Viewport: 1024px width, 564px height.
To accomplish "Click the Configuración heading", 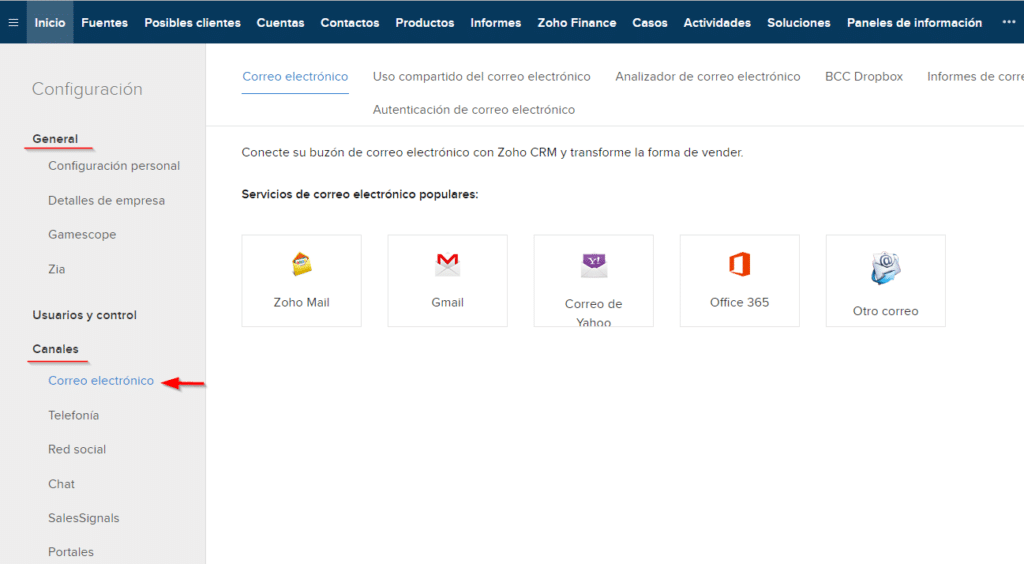I will pos(88,89).
